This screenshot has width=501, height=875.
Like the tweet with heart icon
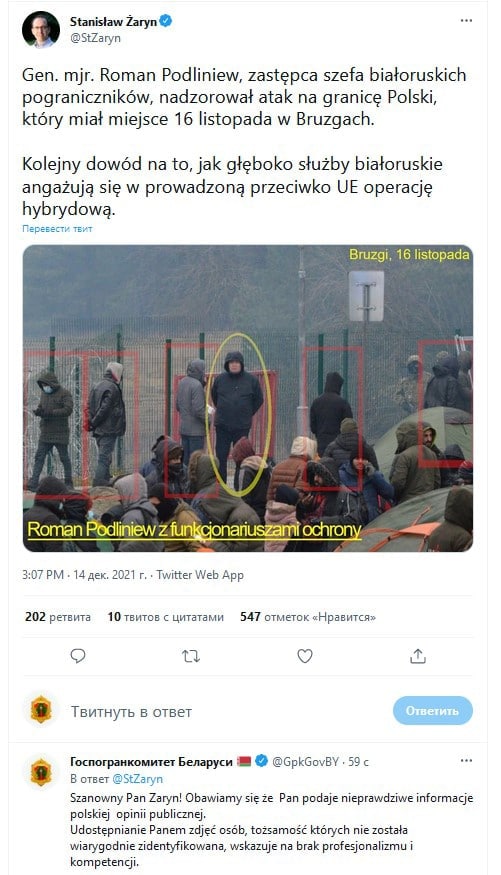coord(305,656)
